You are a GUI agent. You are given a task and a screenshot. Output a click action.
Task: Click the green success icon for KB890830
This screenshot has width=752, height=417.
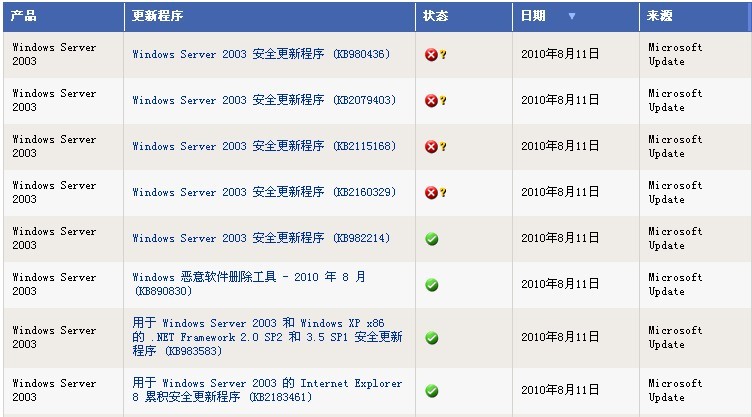pyautogui.click(x=432, y=285)
